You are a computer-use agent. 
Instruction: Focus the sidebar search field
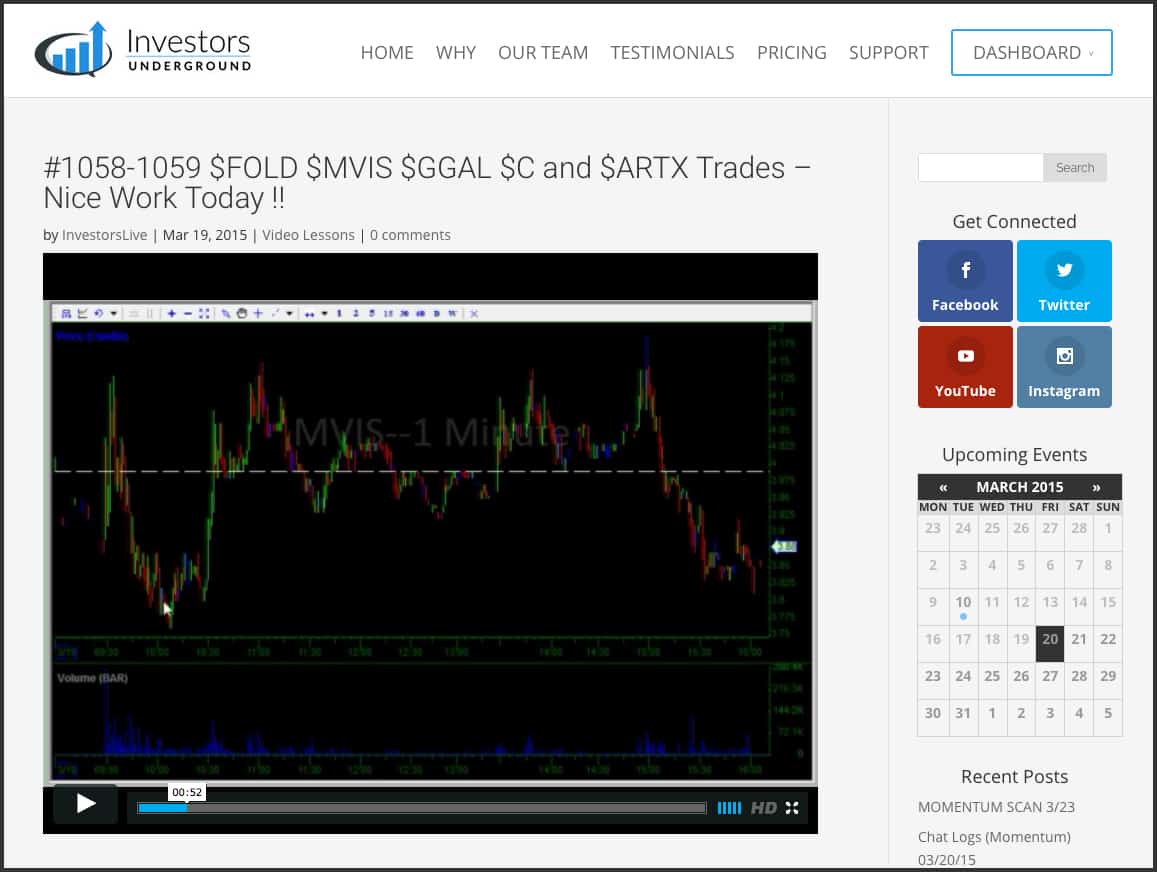click(981, 167)
